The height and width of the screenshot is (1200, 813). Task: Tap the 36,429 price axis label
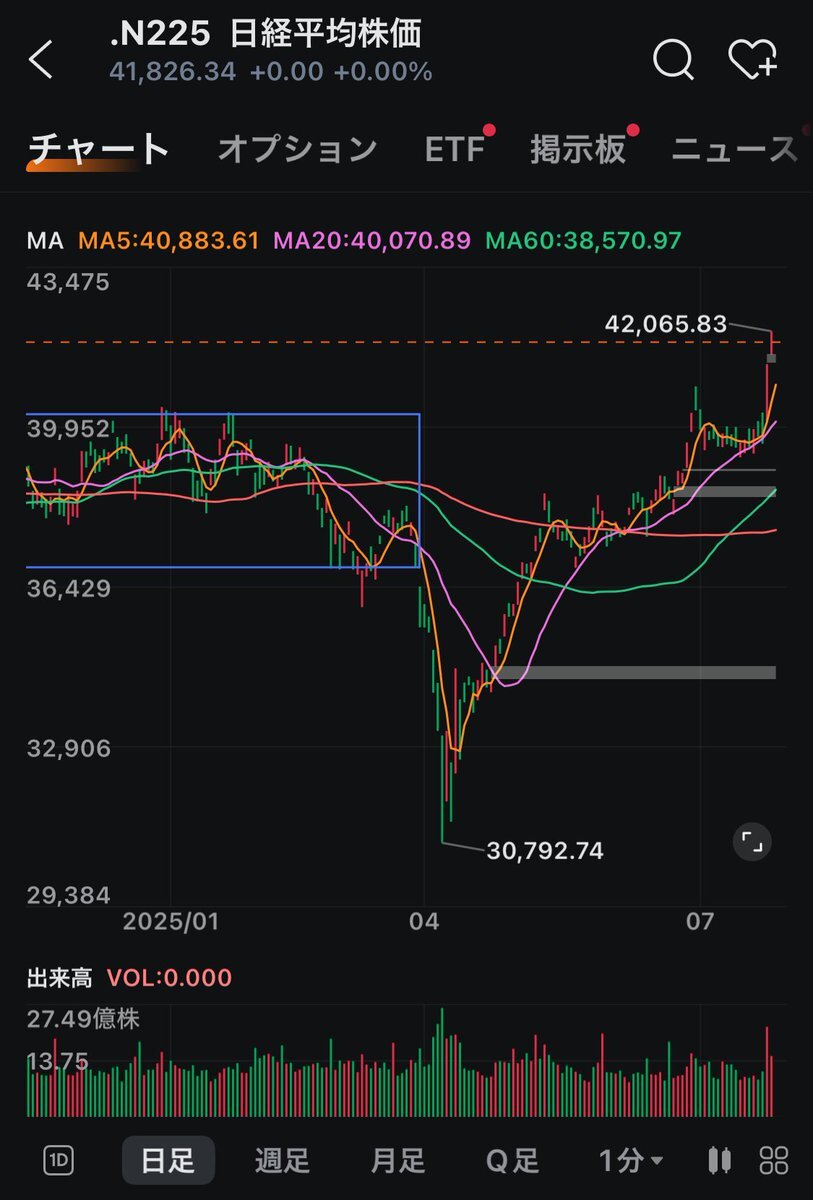click(68, 588)
